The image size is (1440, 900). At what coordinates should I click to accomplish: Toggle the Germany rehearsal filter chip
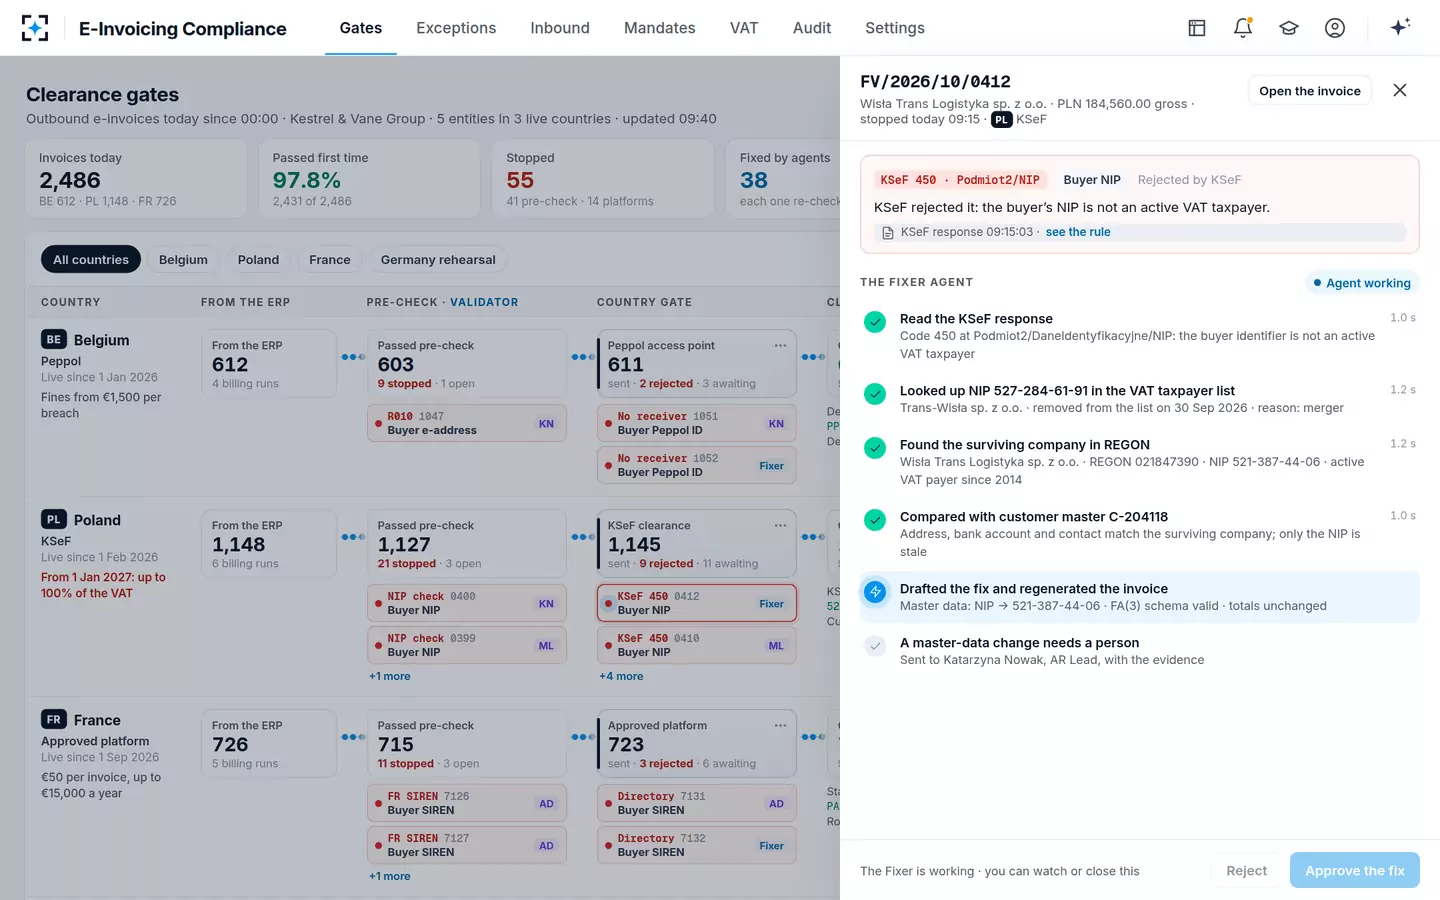tap(438, 259)
